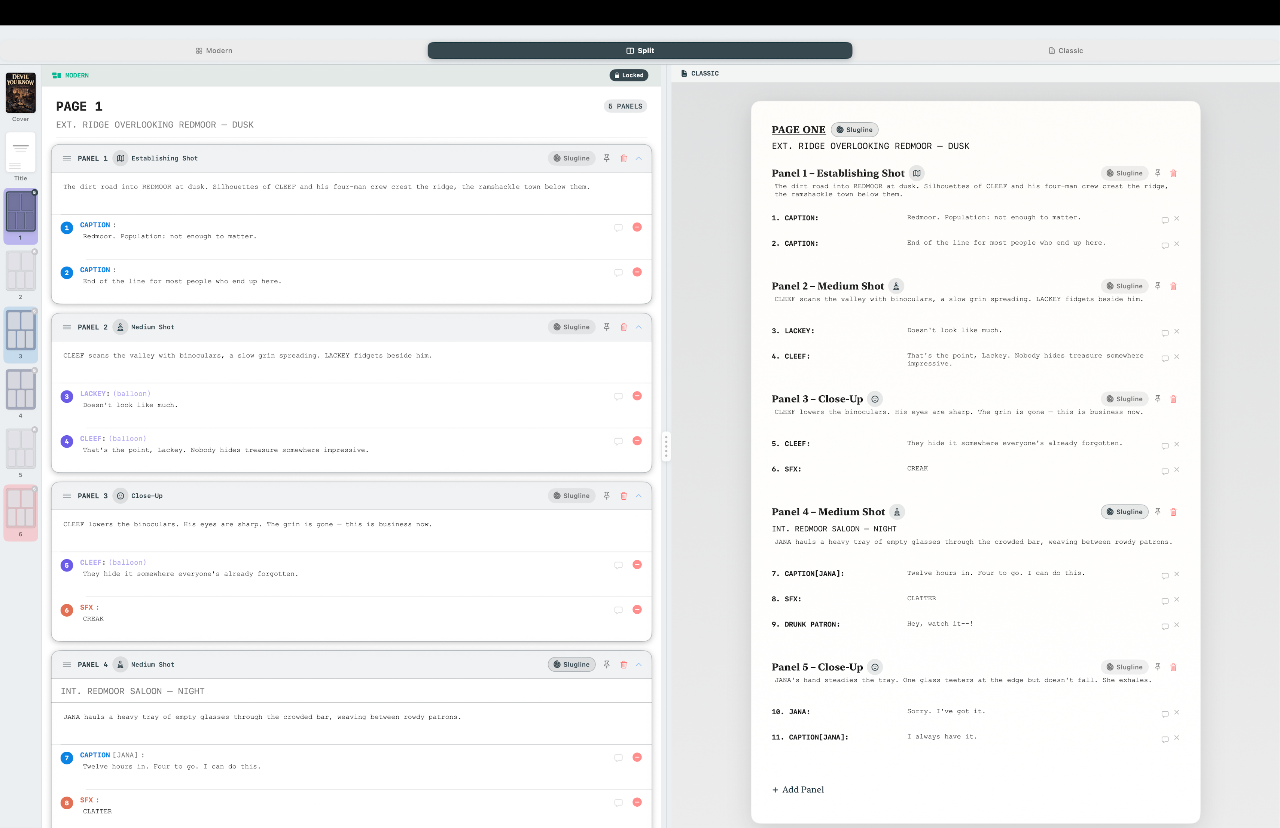Disable the active Slugline on Modern Panel 4
Image resolution: width=1280 pixels, height=828 pixels.
click(572, 664)
